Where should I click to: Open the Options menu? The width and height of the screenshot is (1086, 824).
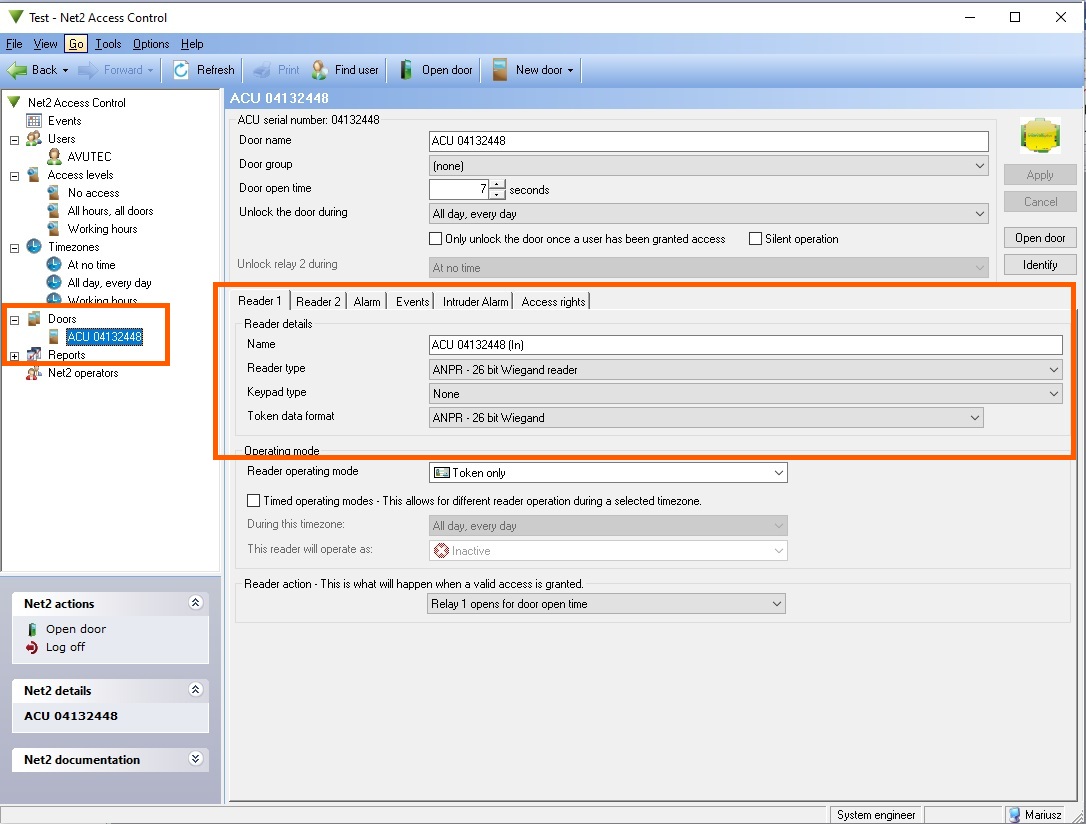tap(151, 44)
